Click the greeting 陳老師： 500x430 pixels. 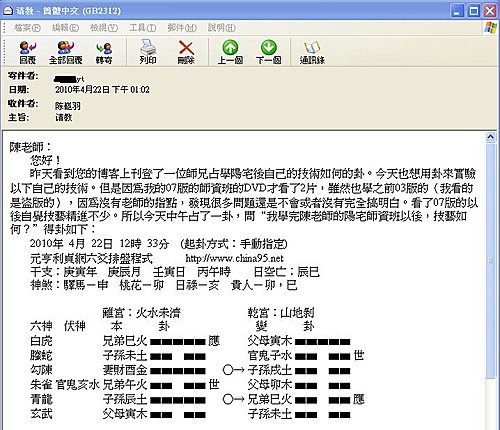coord(31,147)
